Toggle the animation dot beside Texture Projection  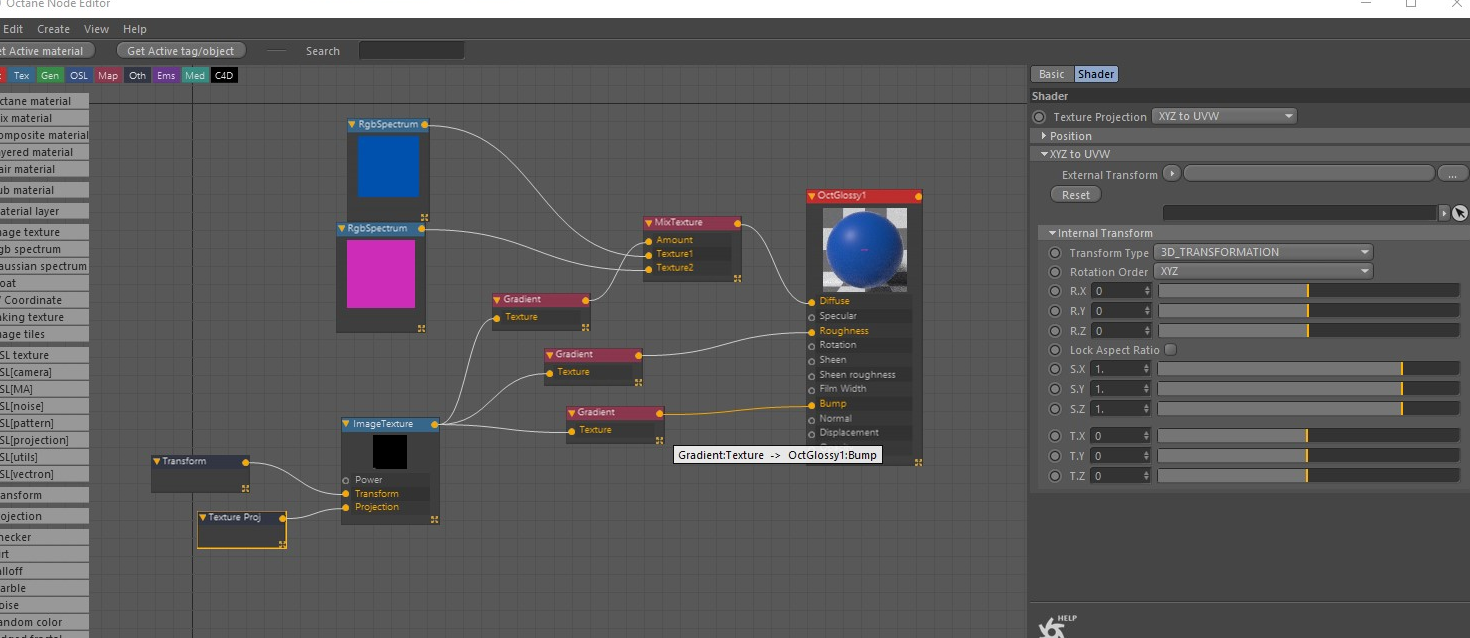1039,117
